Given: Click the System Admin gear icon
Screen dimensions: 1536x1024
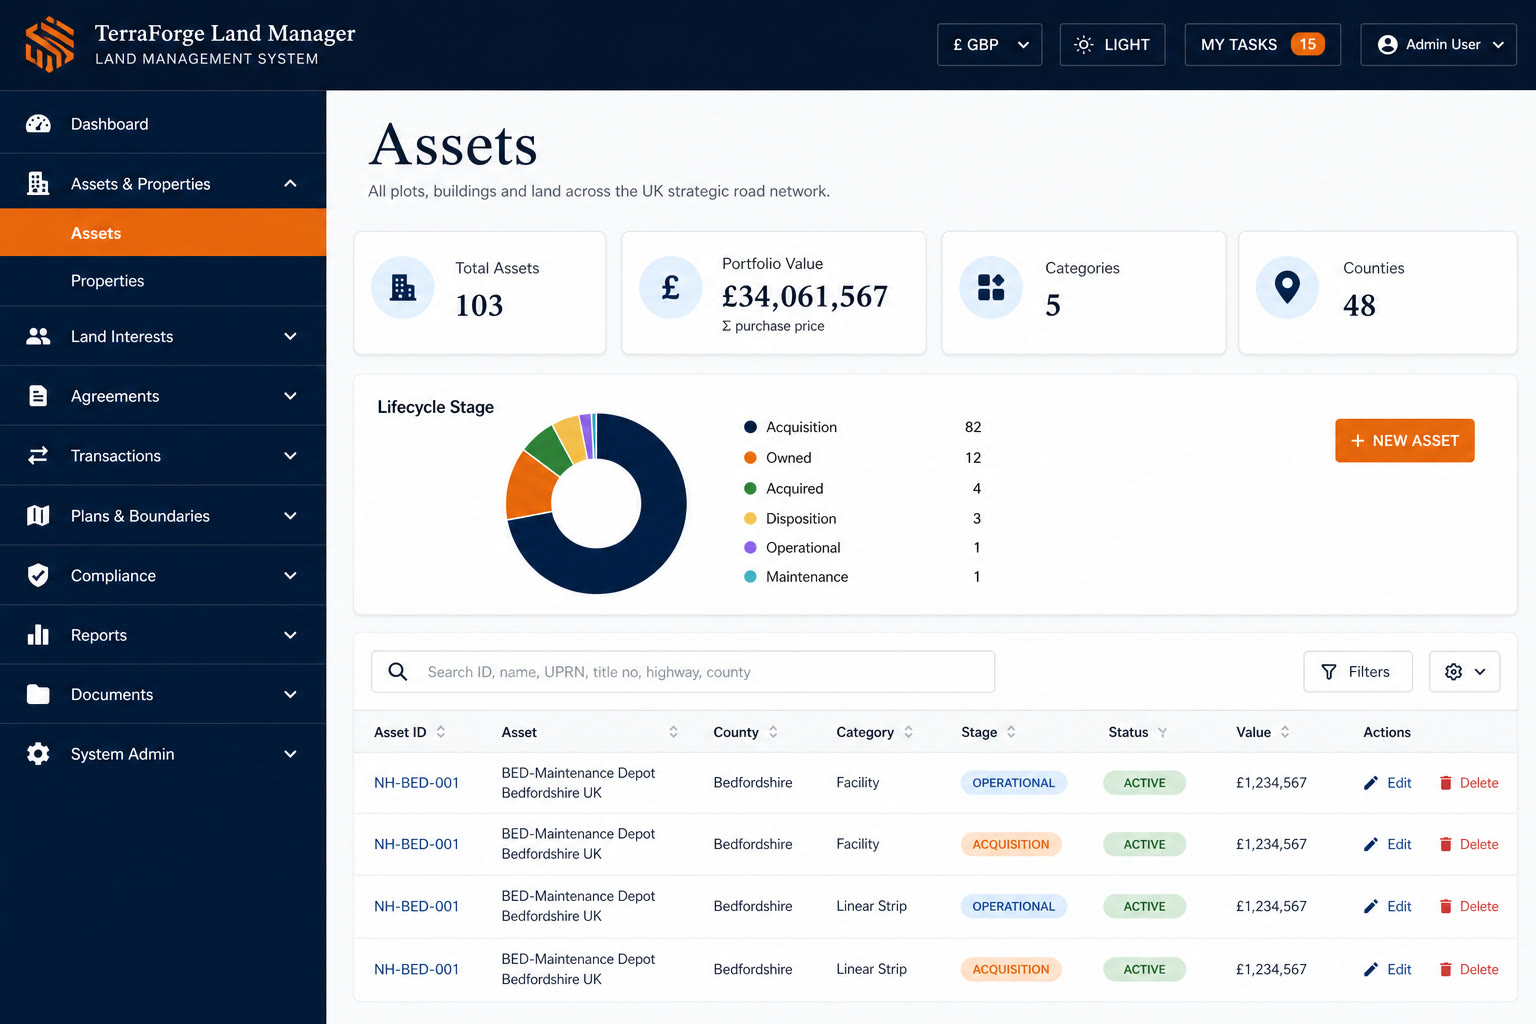Looking at the screenshot, I should point(38,754).
